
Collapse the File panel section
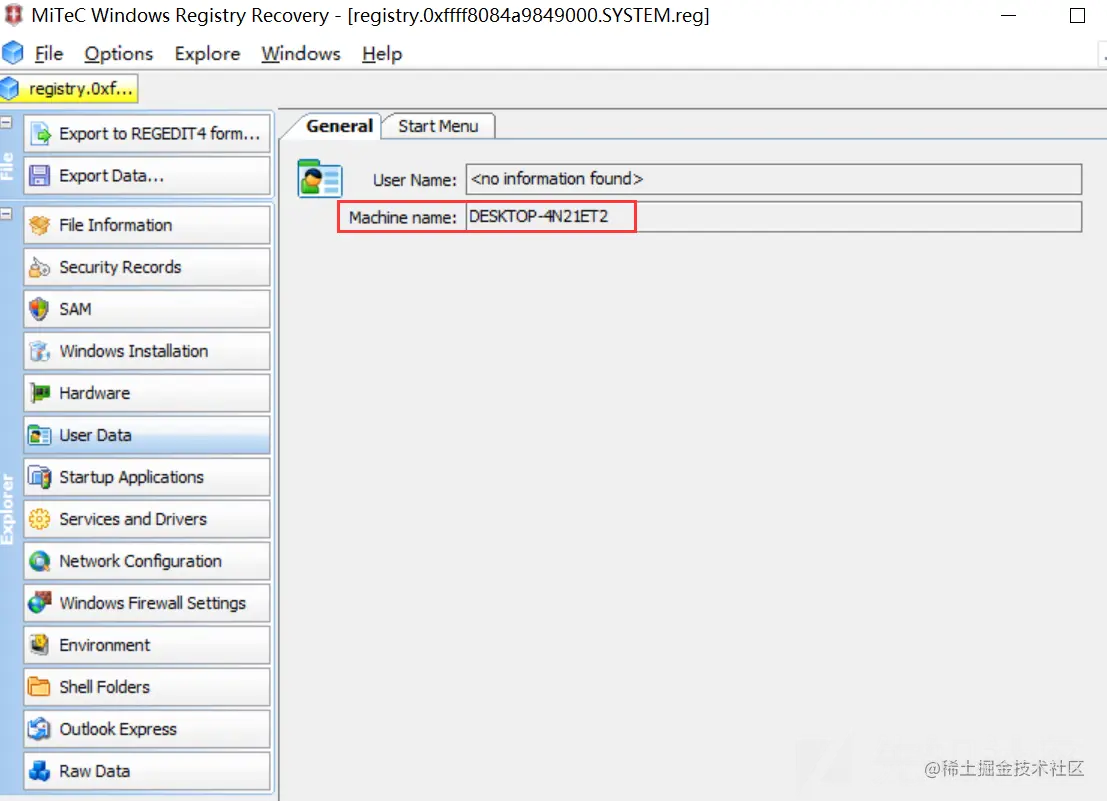[x=6, y=123]
